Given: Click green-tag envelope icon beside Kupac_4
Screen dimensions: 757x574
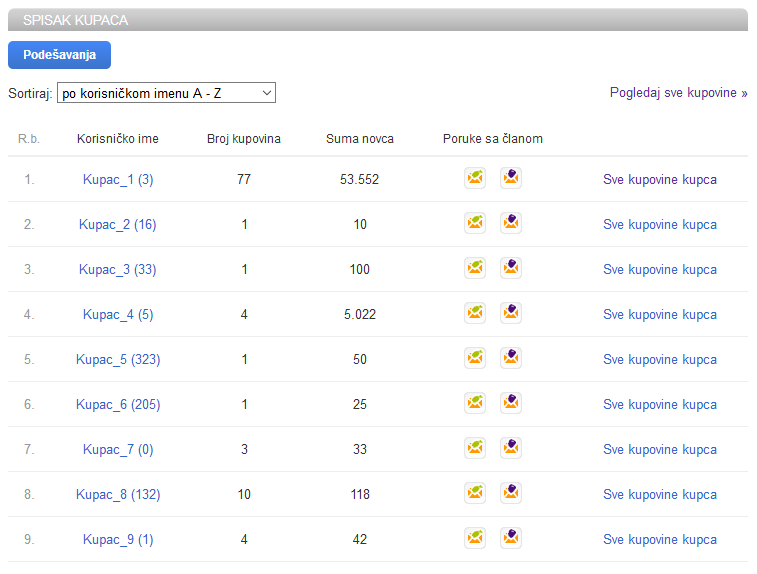Looking at the screenshot, I should click(x=475, y=313).
